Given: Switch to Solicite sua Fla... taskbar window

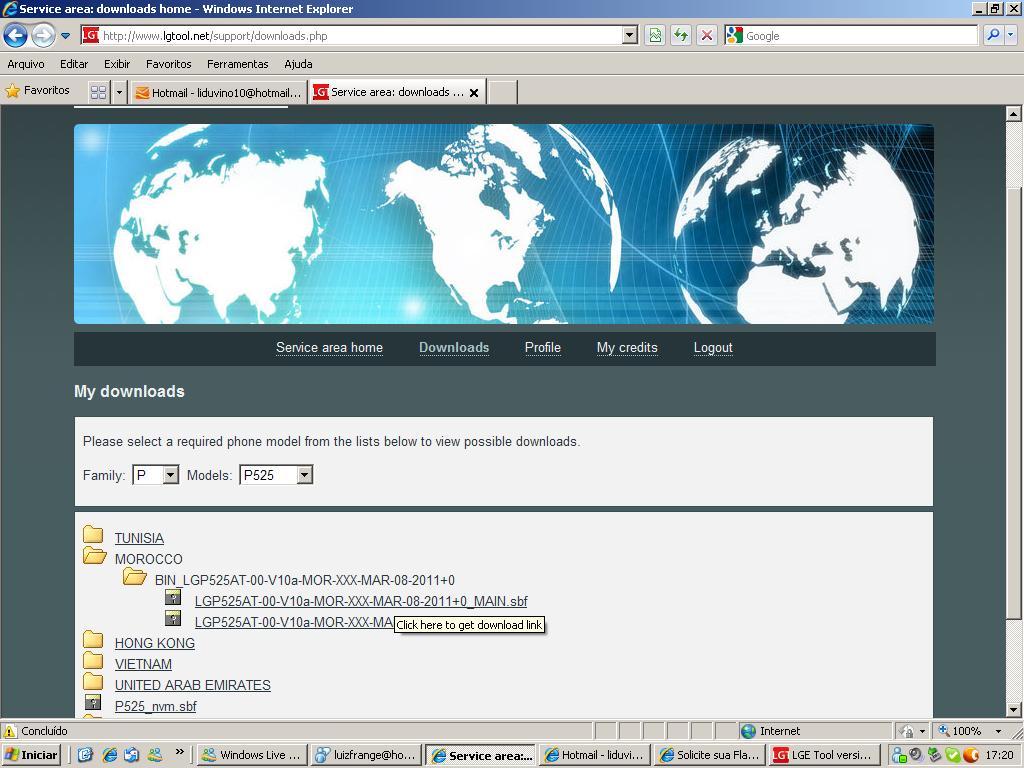Looking at the screenshot, I should click(x=710, y=755).
